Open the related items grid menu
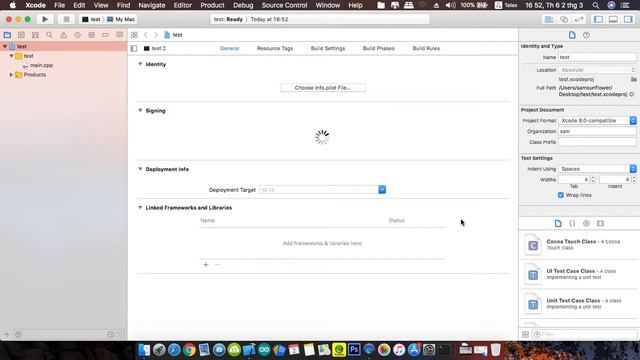The image size is (640, 360). click(x=134, y=35)
